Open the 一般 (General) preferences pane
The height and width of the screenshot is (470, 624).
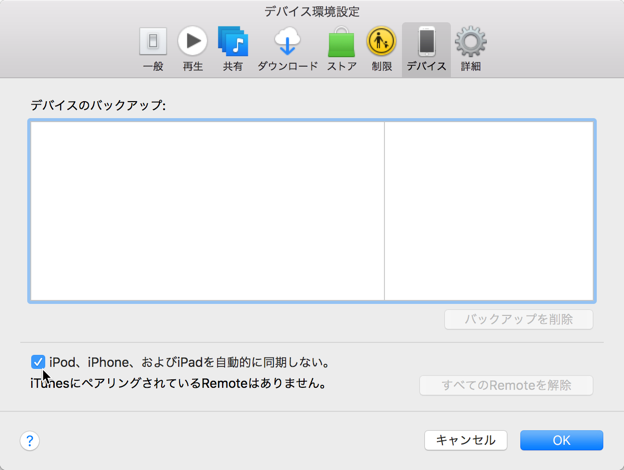pyautogui.click(x=153, y=49)
